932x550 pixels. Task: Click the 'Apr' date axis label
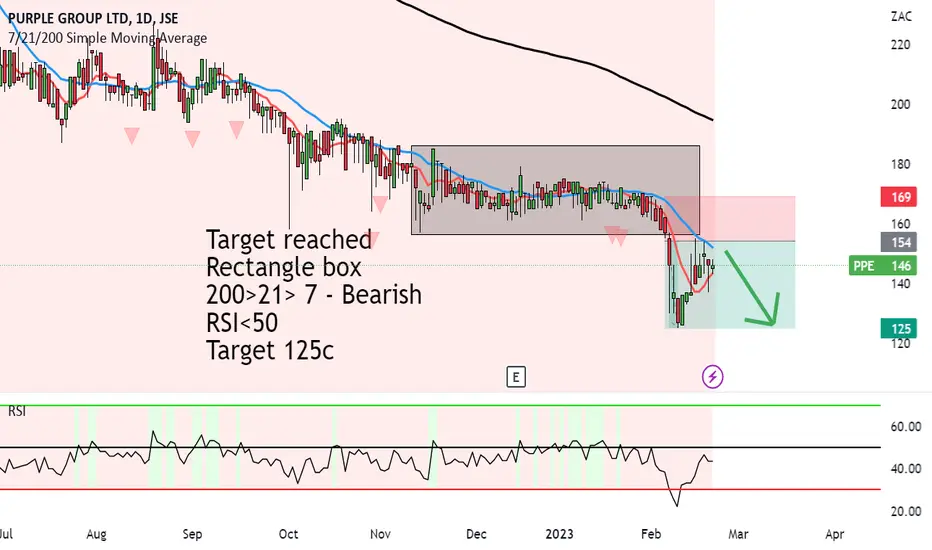(835, 534)
